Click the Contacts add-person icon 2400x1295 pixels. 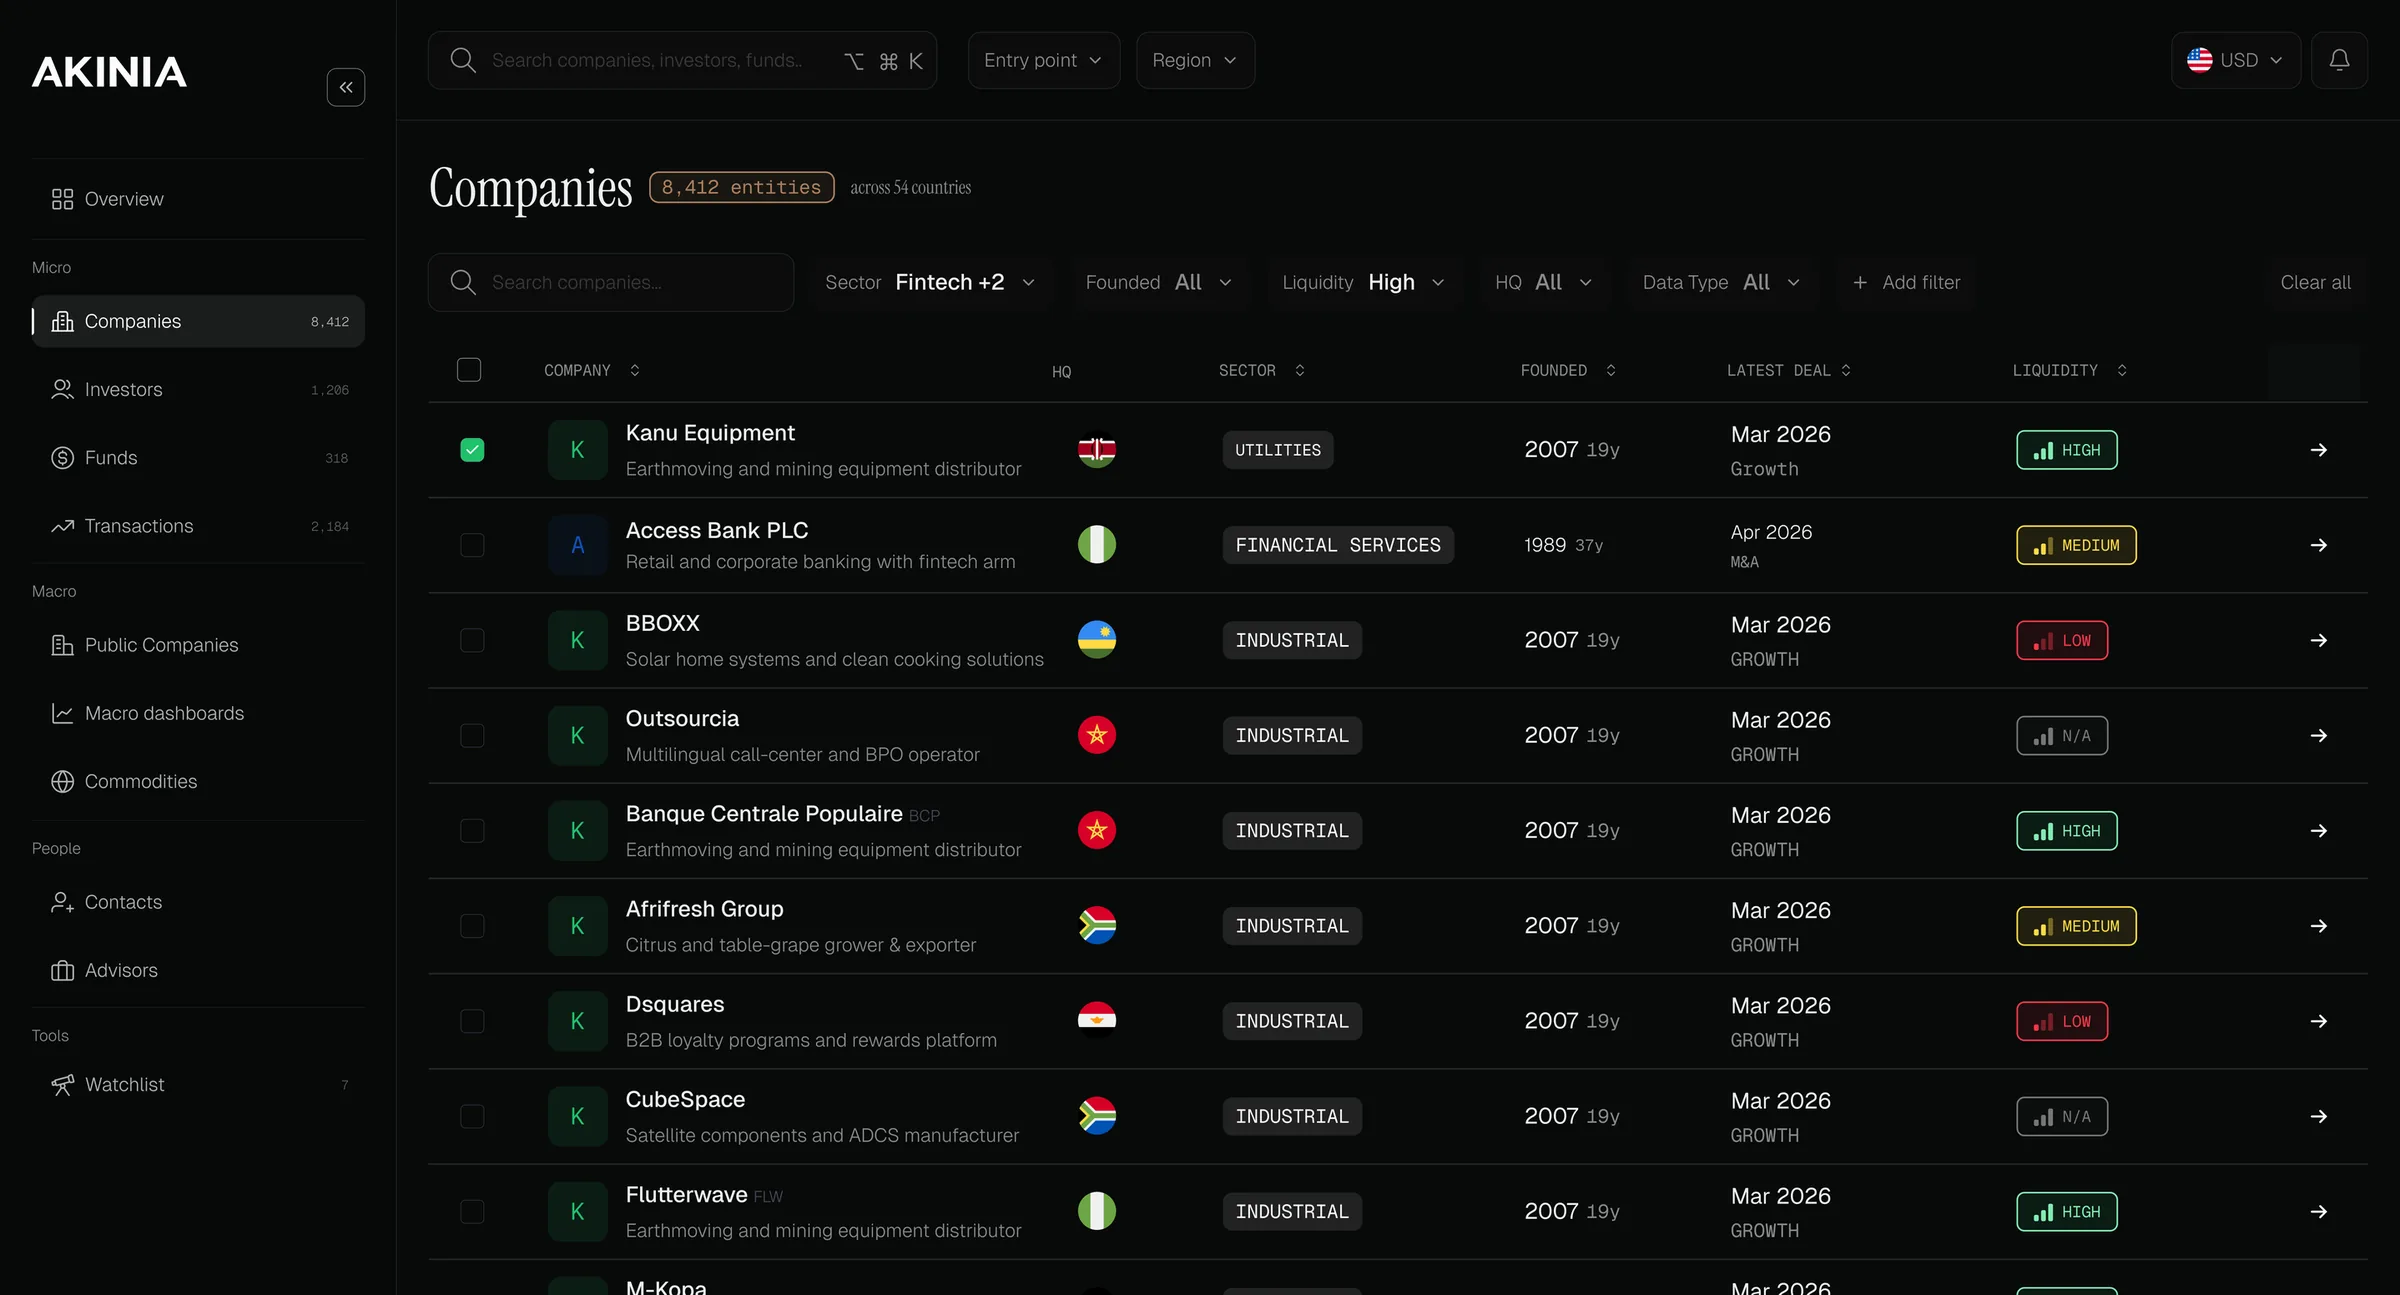(62, 902)
